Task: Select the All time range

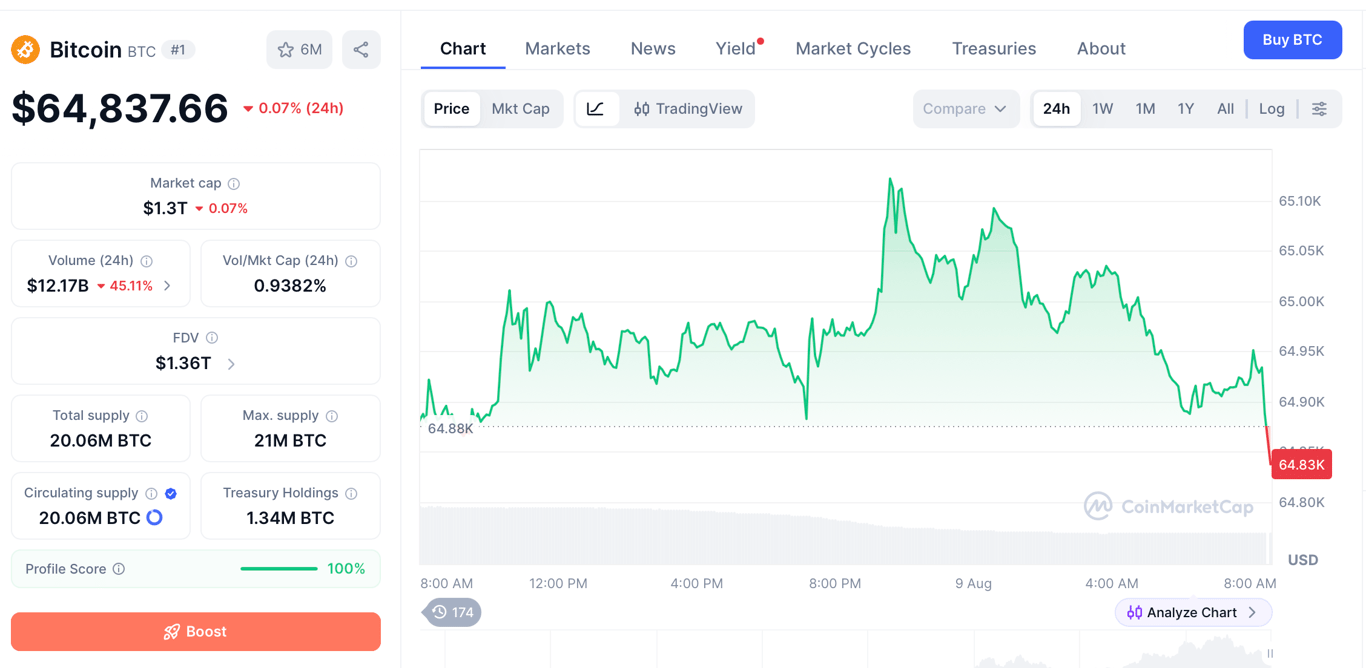Action: 1225,109
